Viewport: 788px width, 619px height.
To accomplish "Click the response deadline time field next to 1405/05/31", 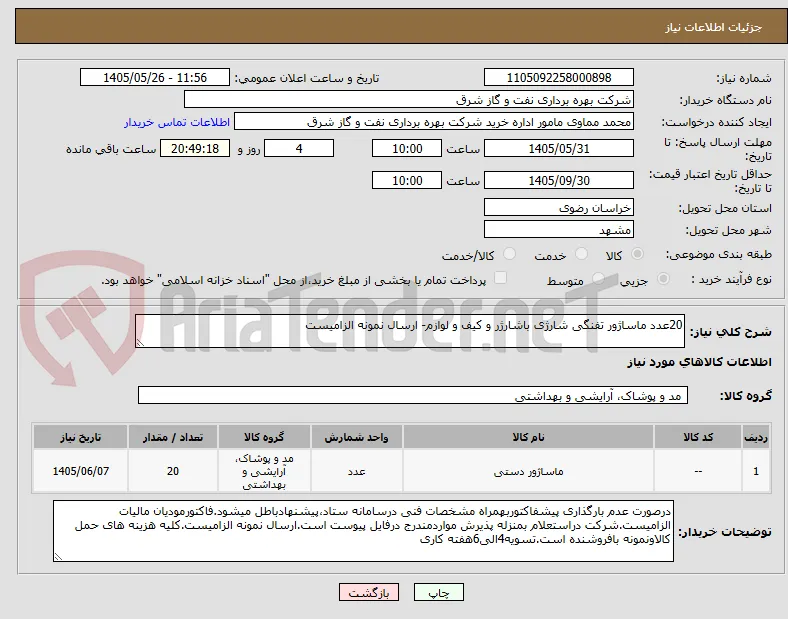I will pyautogui.click(x=407, y=149).
